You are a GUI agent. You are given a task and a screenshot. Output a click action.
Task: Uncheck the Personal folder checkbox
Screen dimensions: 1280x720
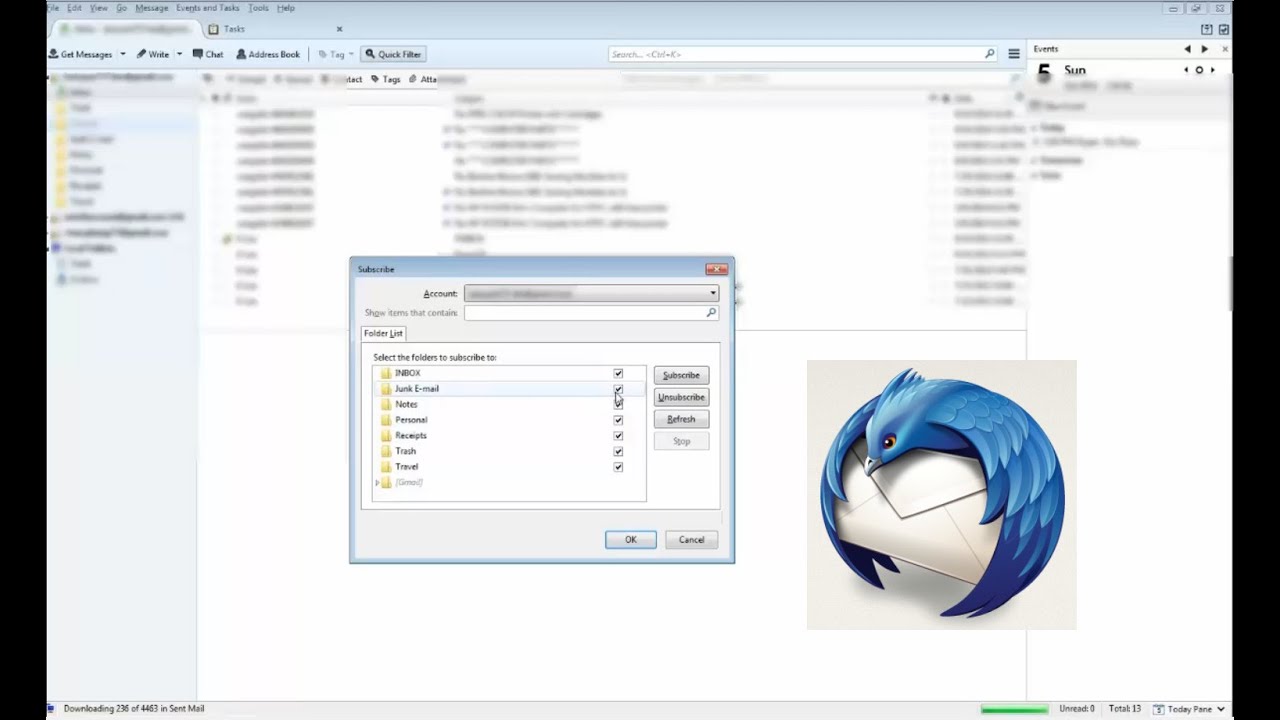pyautogui.click(x=618, y=420)
